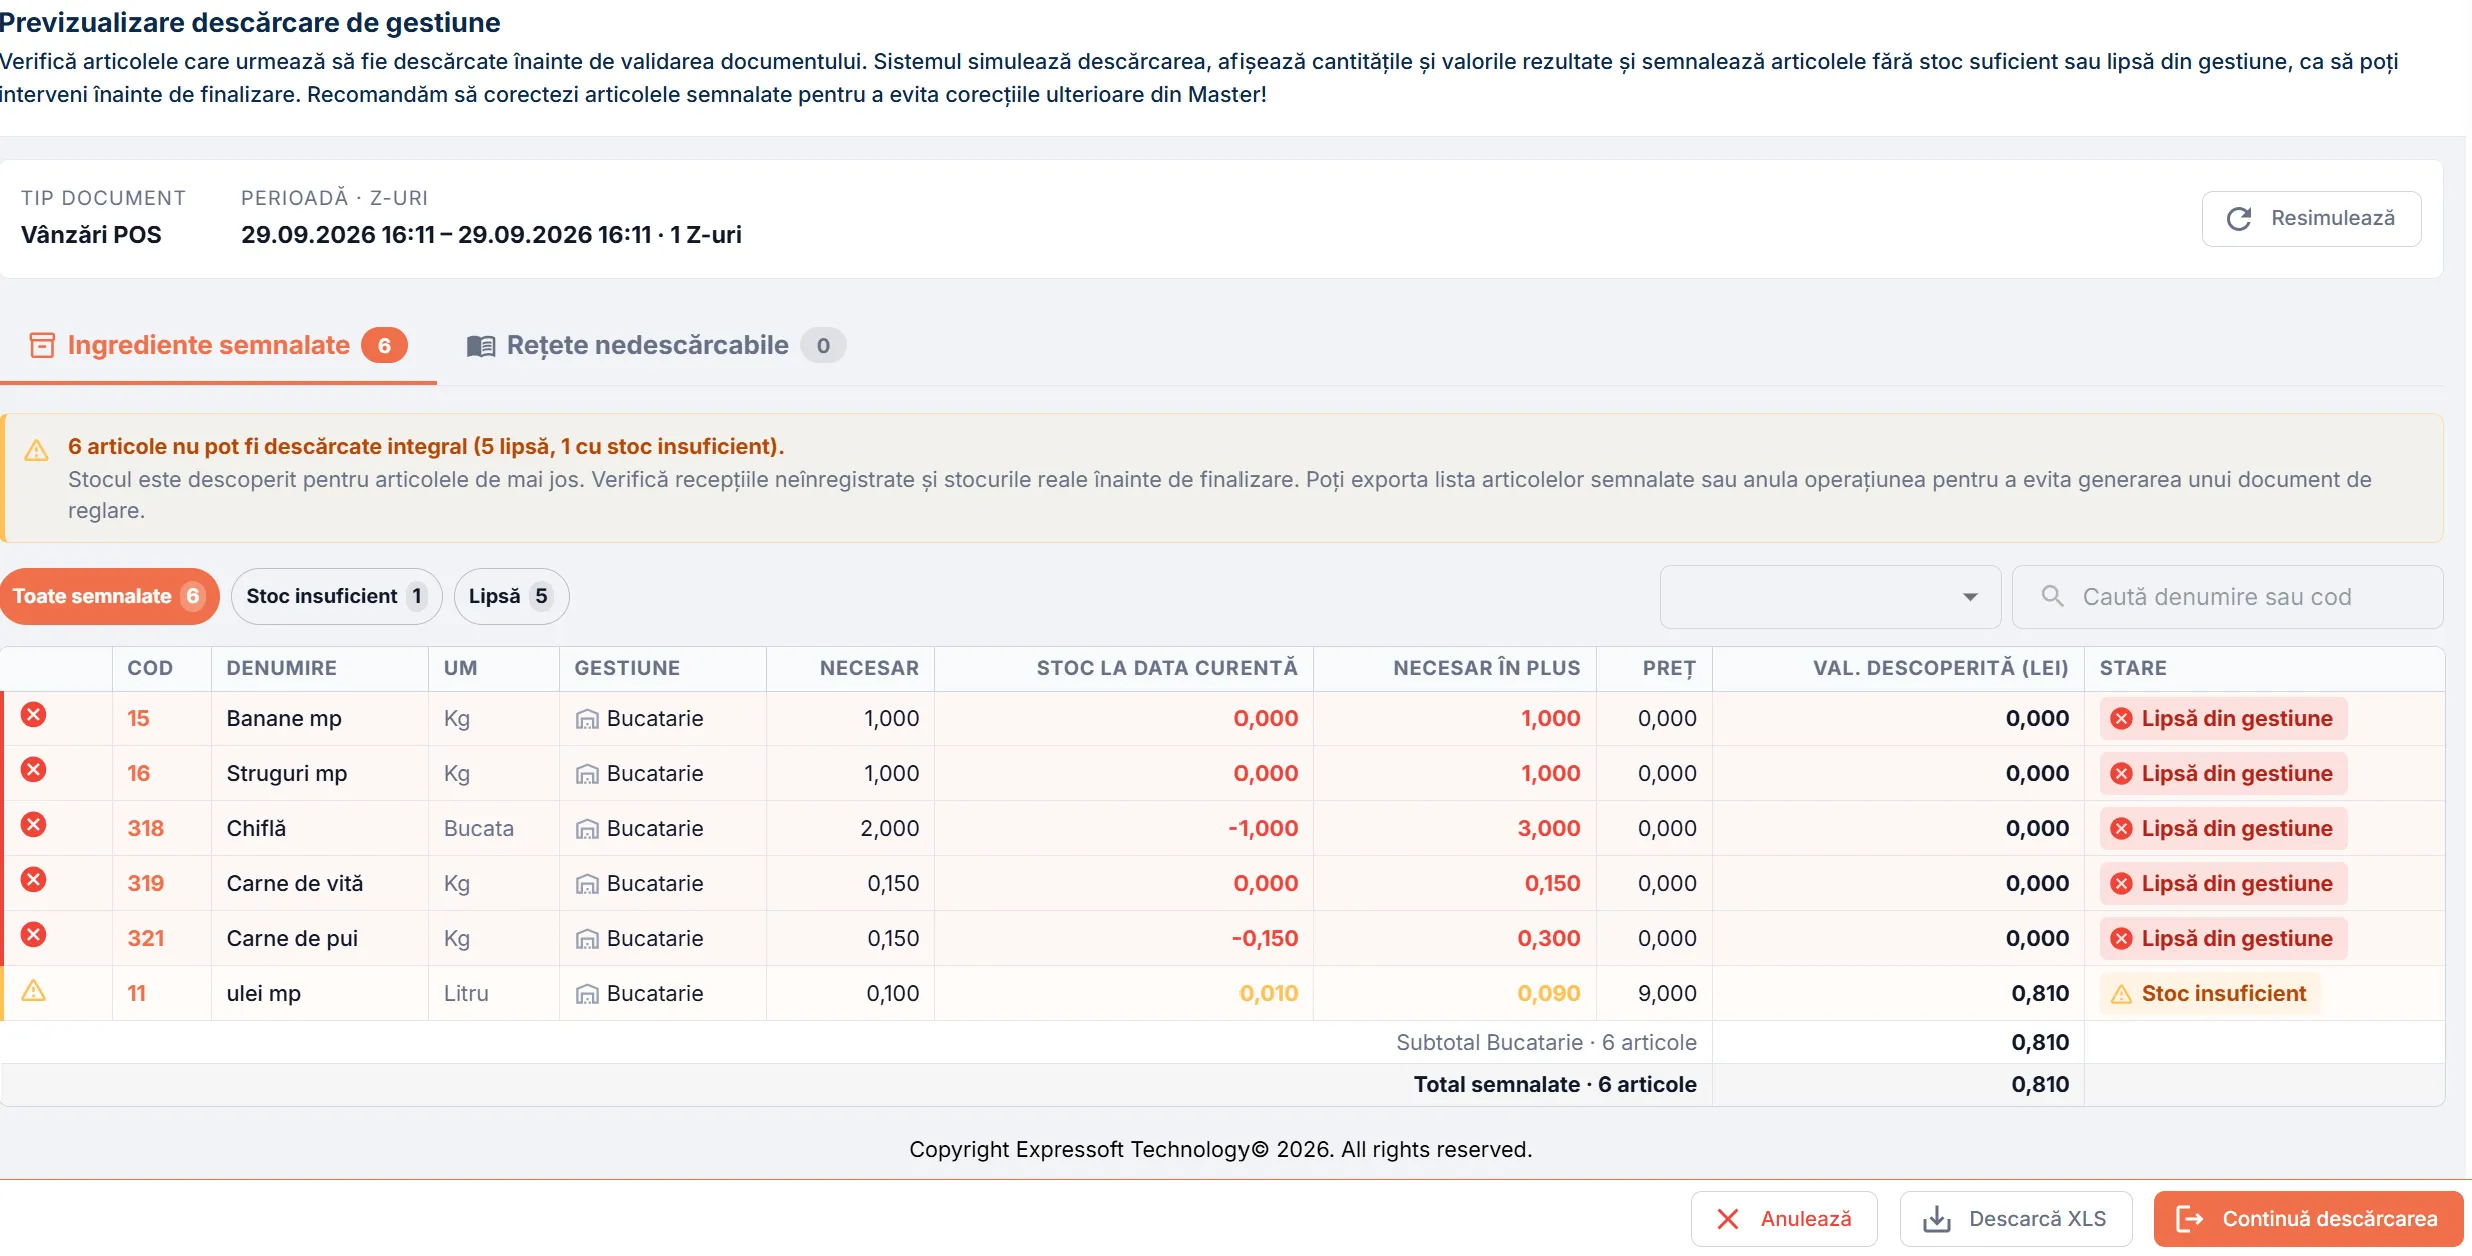
Task: Click the Stoc insuficient status badge for ulei mp
Action: [2208, 994]
